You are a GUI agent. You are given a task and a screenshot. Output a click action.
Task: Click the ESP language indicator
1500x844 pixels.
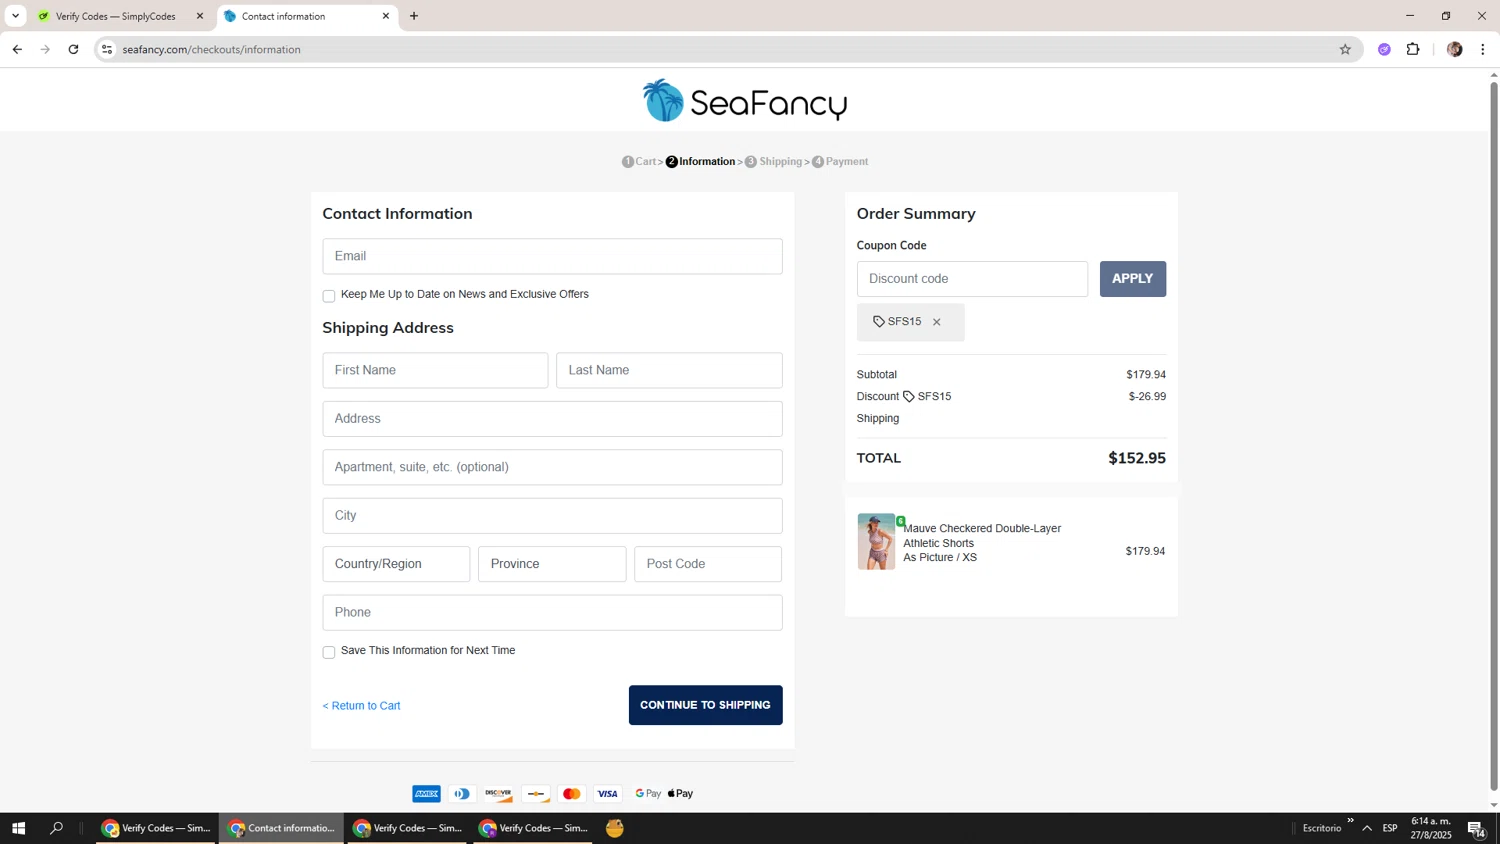tap(1390, 828)
